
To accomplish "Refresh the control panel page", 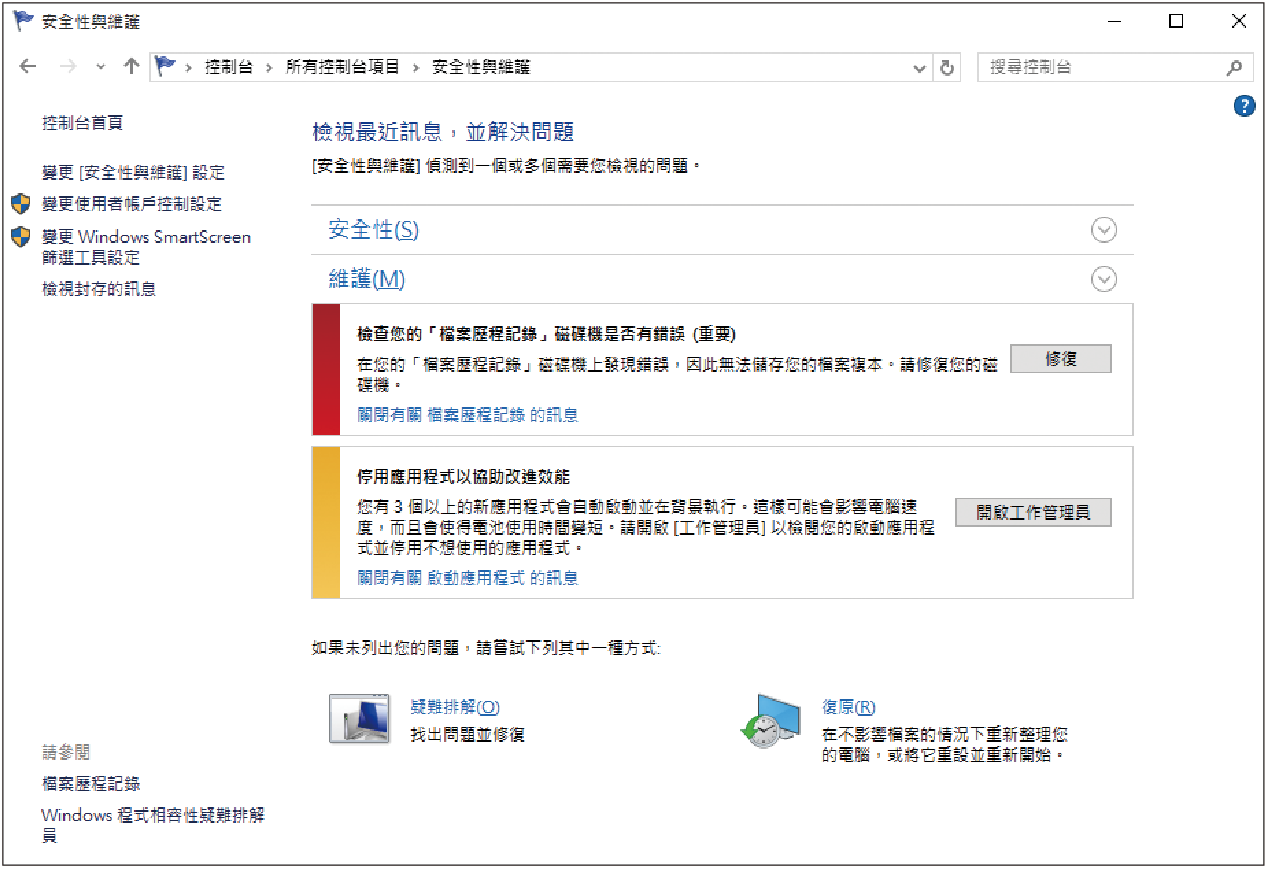I will tap(946, 68).
